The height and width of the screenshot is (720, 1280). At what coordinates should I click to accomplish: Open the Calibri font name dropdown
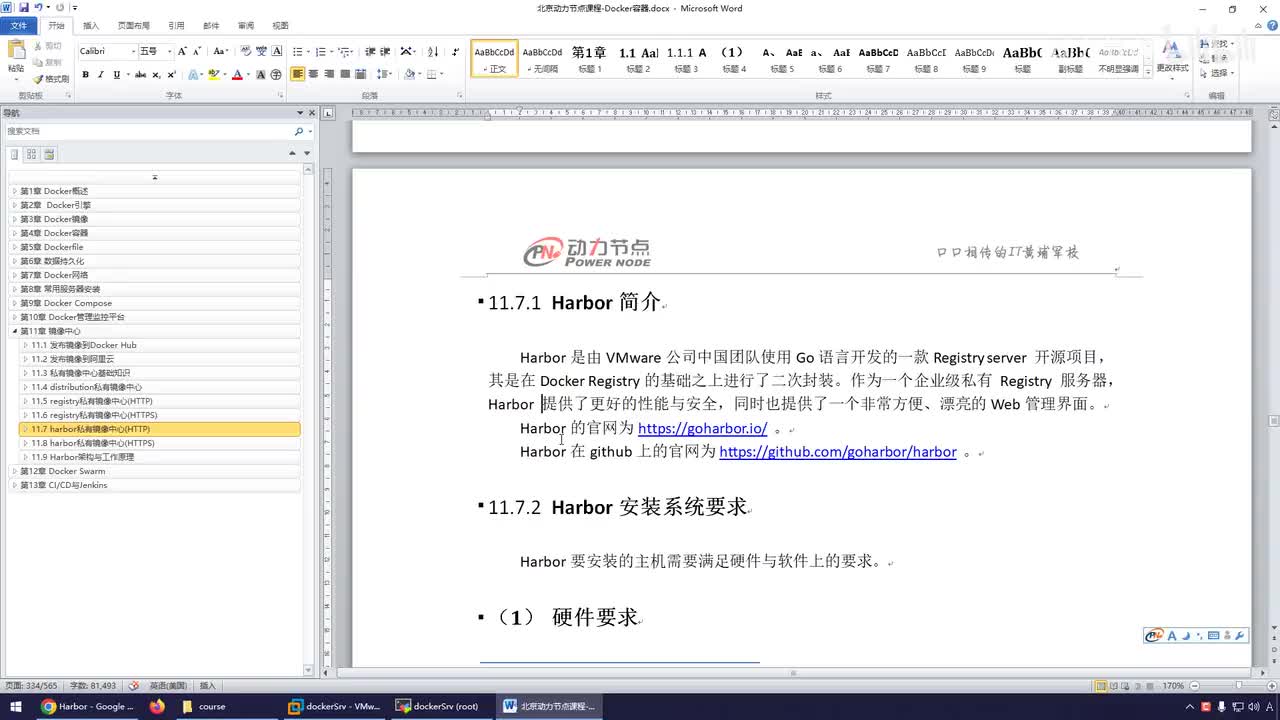(134, 51)
